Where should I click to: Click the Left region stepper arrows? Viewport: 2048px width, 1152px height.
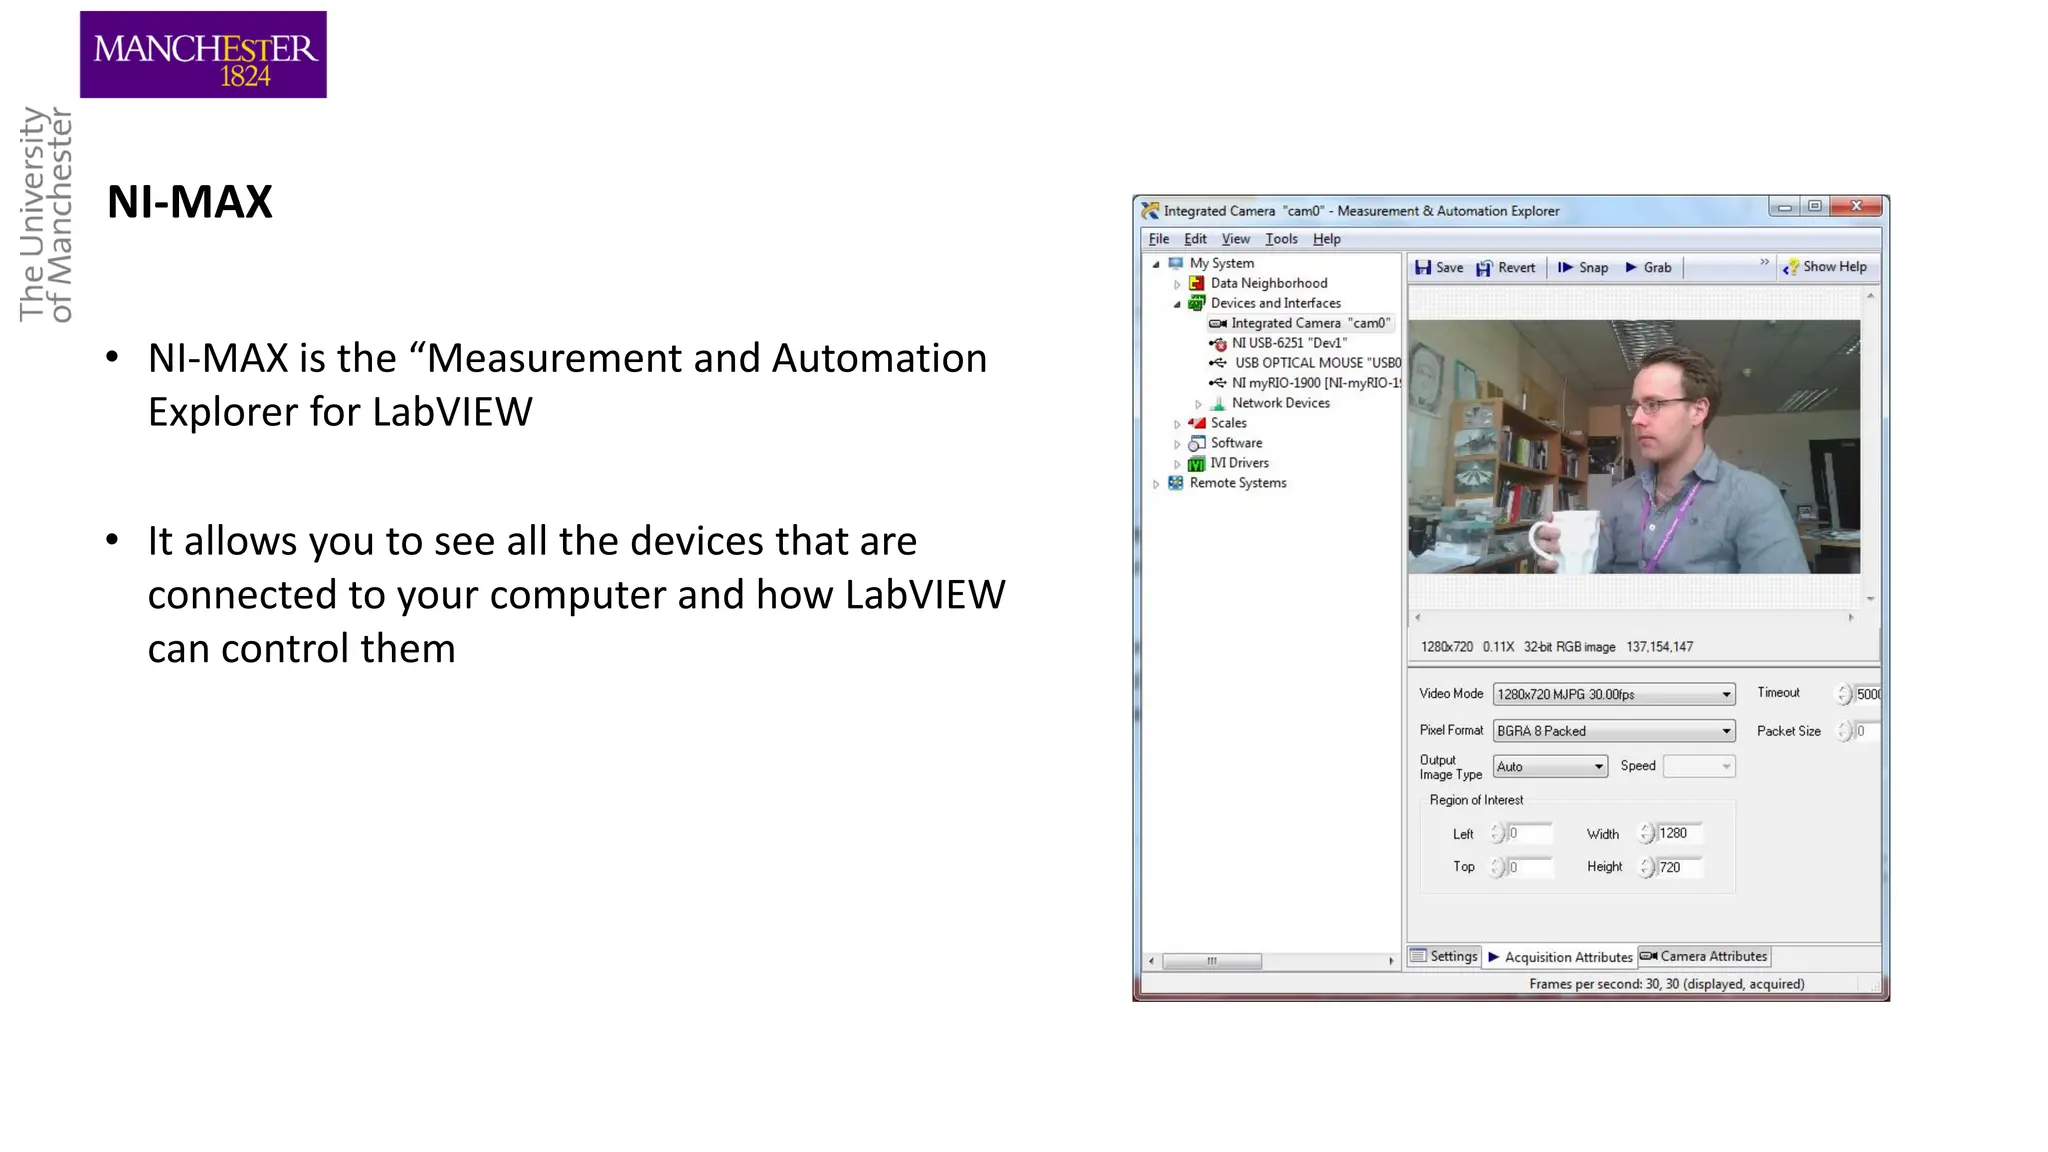point(1497,833)
